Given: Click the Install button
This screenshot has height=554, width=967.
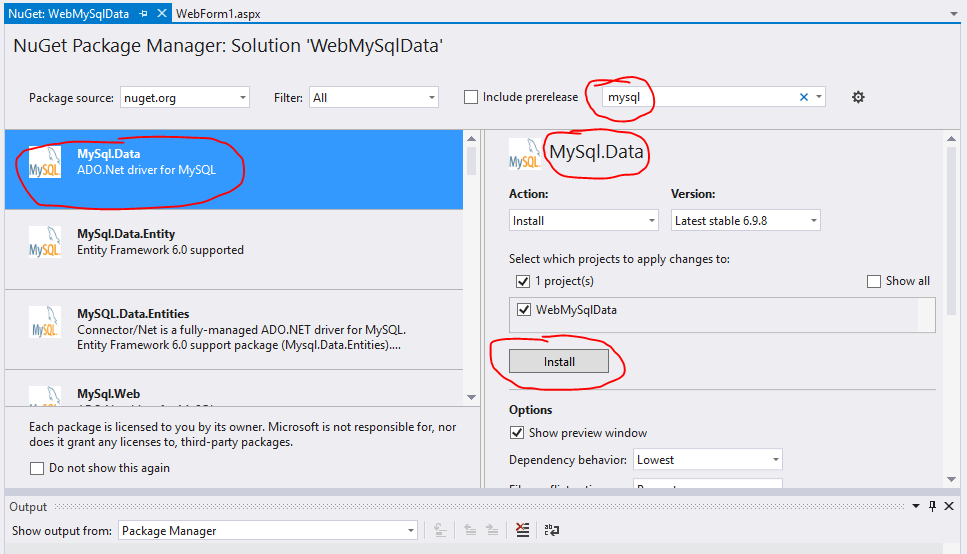Looking at the screenshot, I should (559, 361).
